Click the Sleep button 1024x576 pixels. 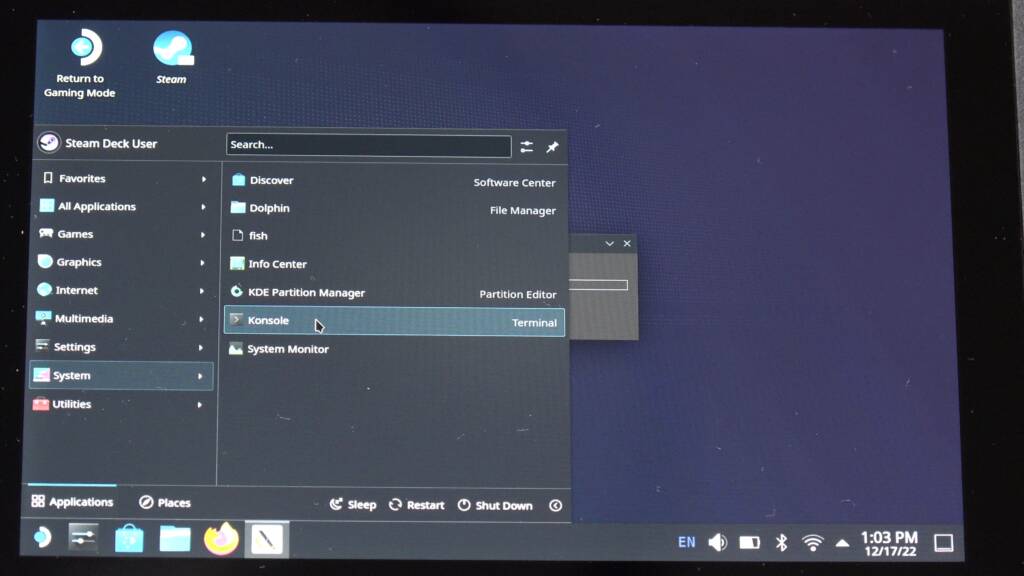click(x=353, y=505)
